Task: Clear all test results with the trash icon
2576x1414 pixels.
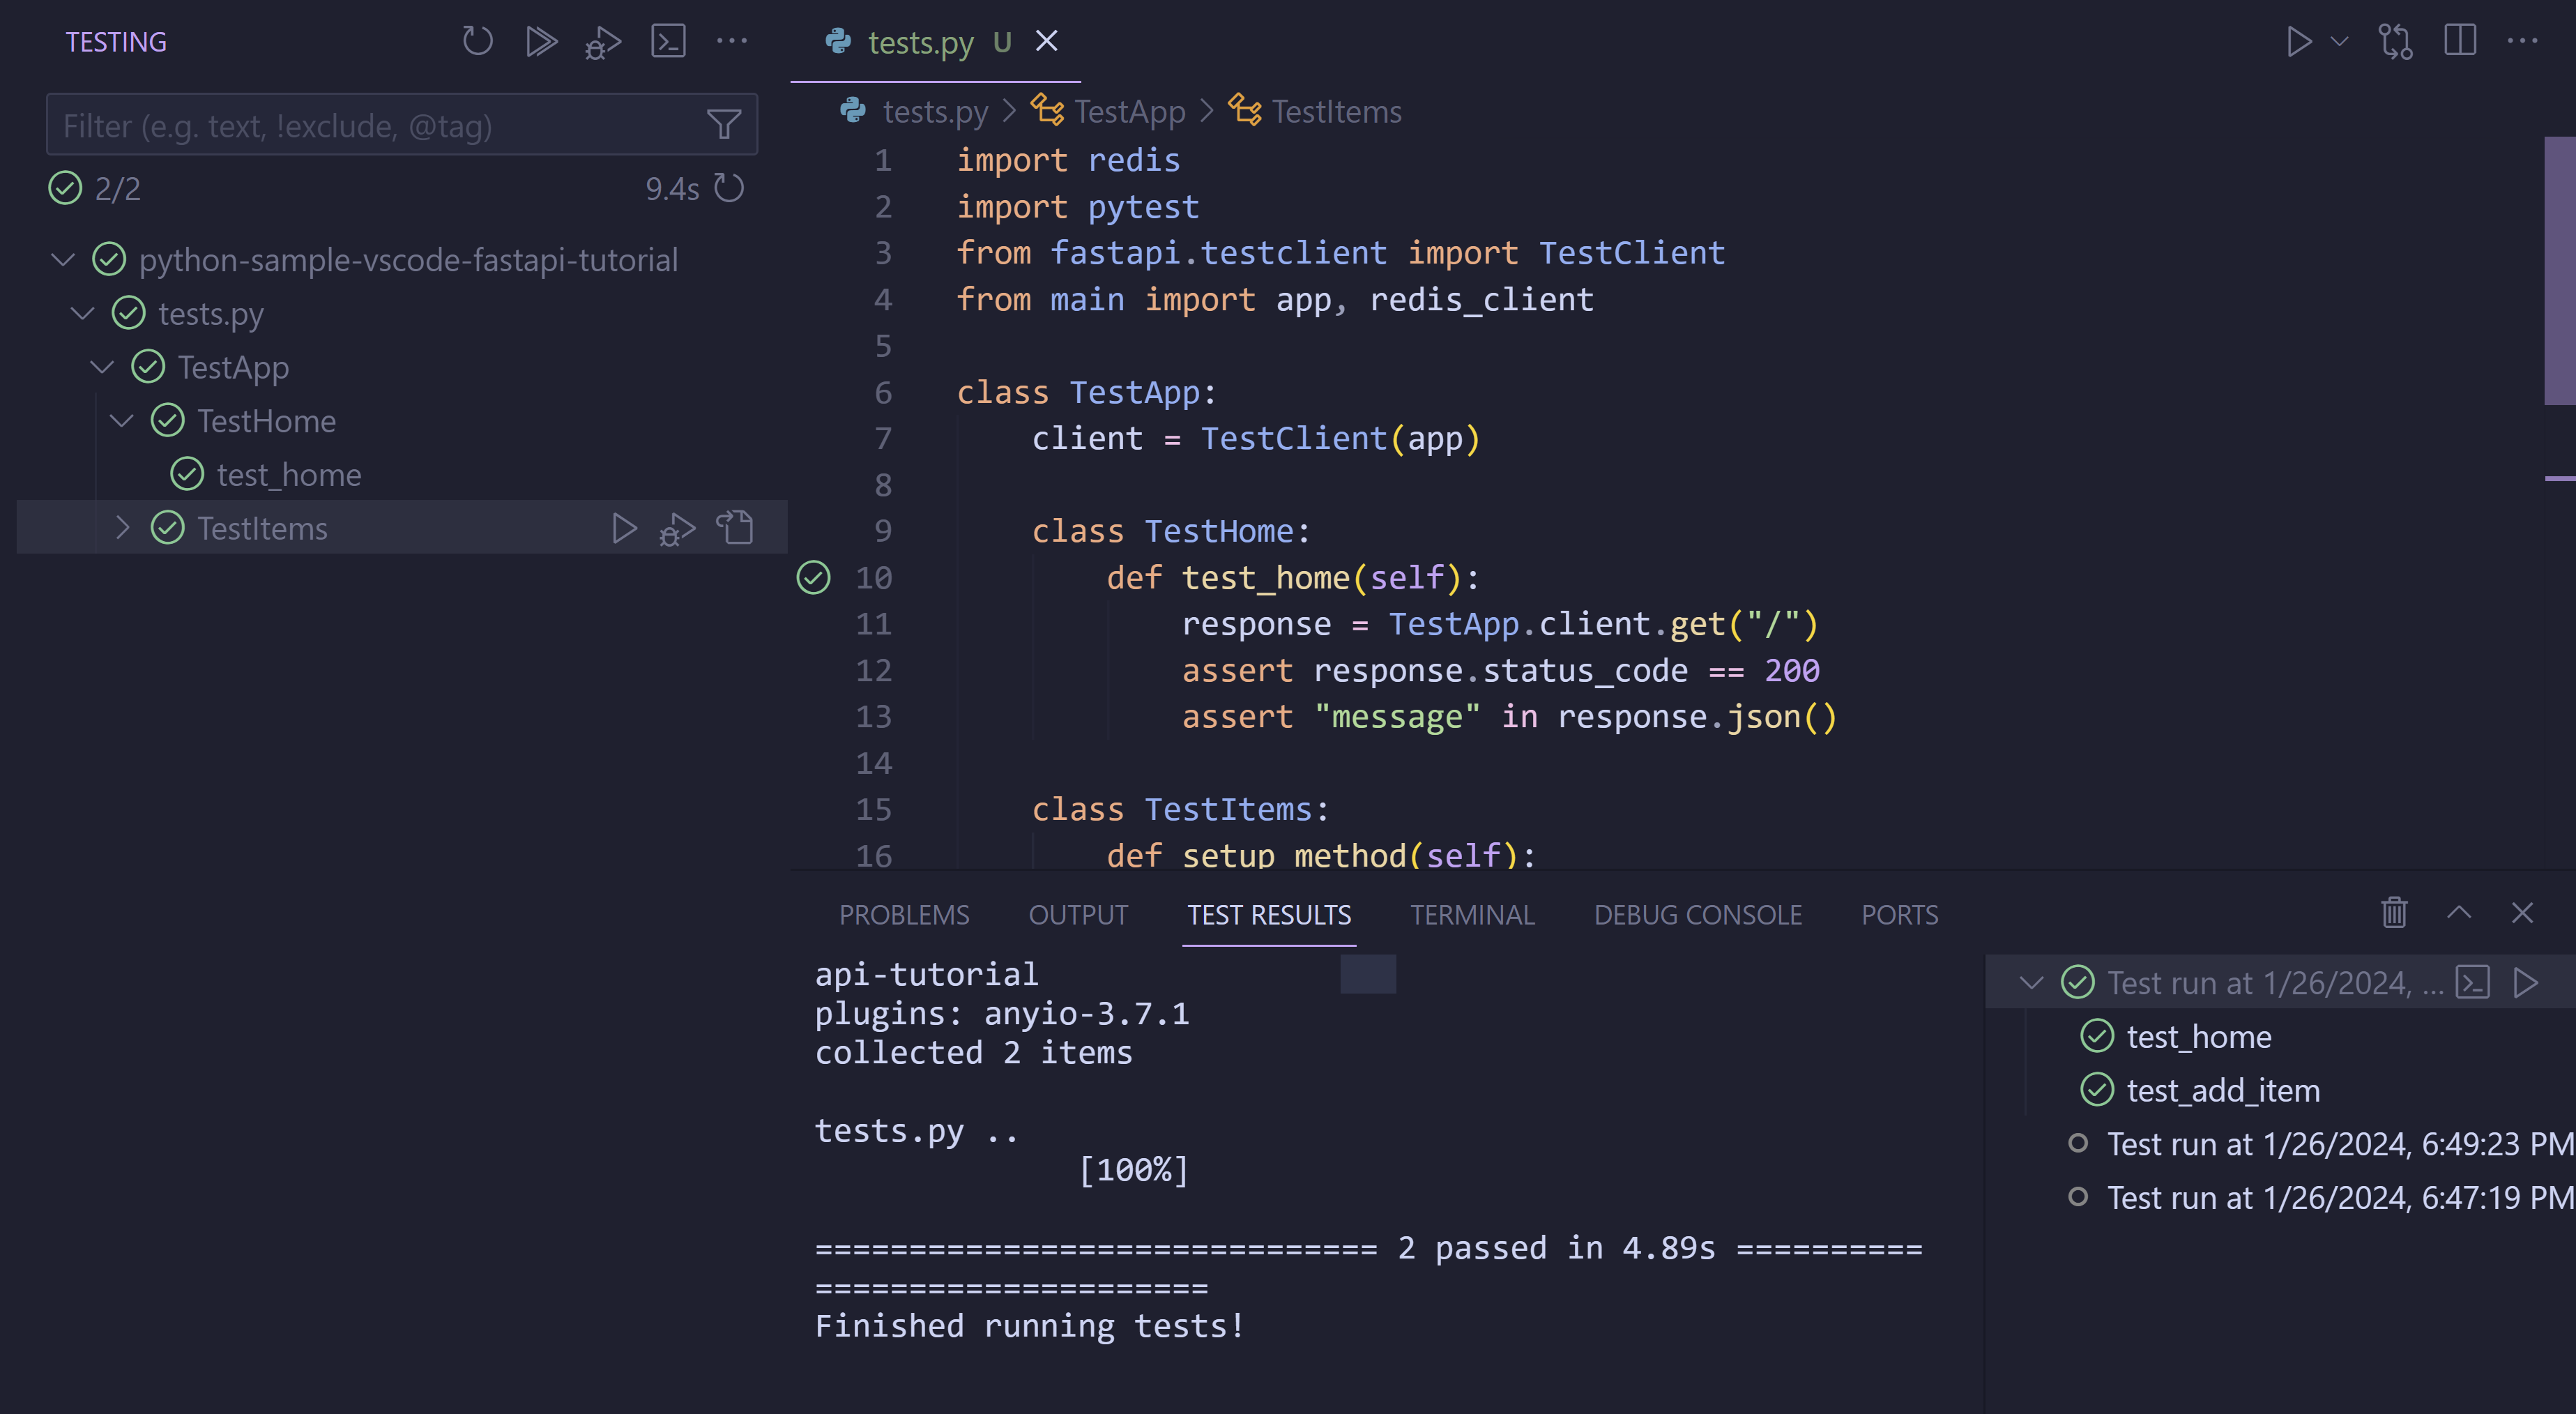Action: [x=2393, y=913]
